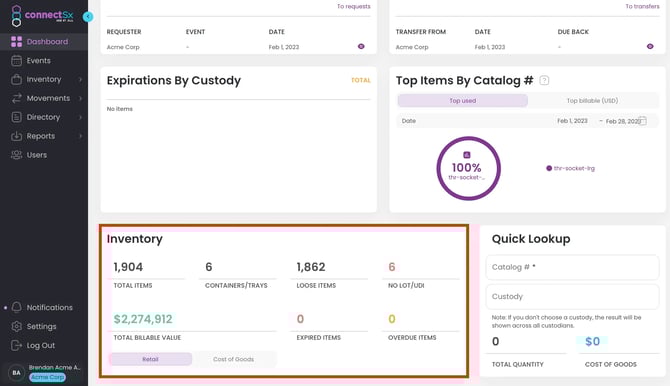View the Acme Corp request with the eye icon
This screenshot has height=386, width=670.
pos(361,47)
